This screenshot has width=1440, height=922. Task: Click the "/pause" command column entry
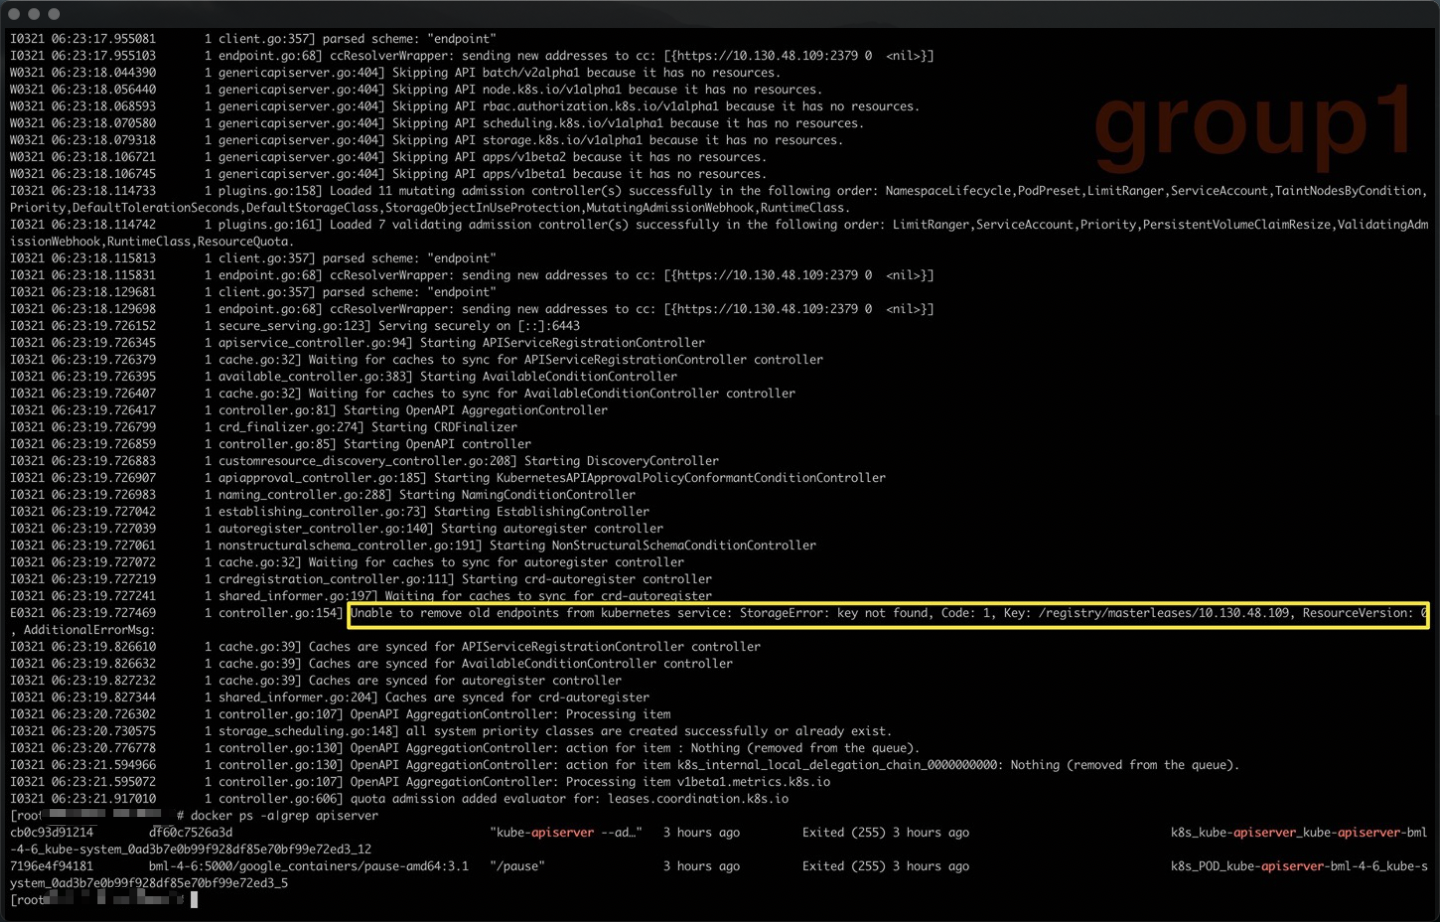(517, 866)
